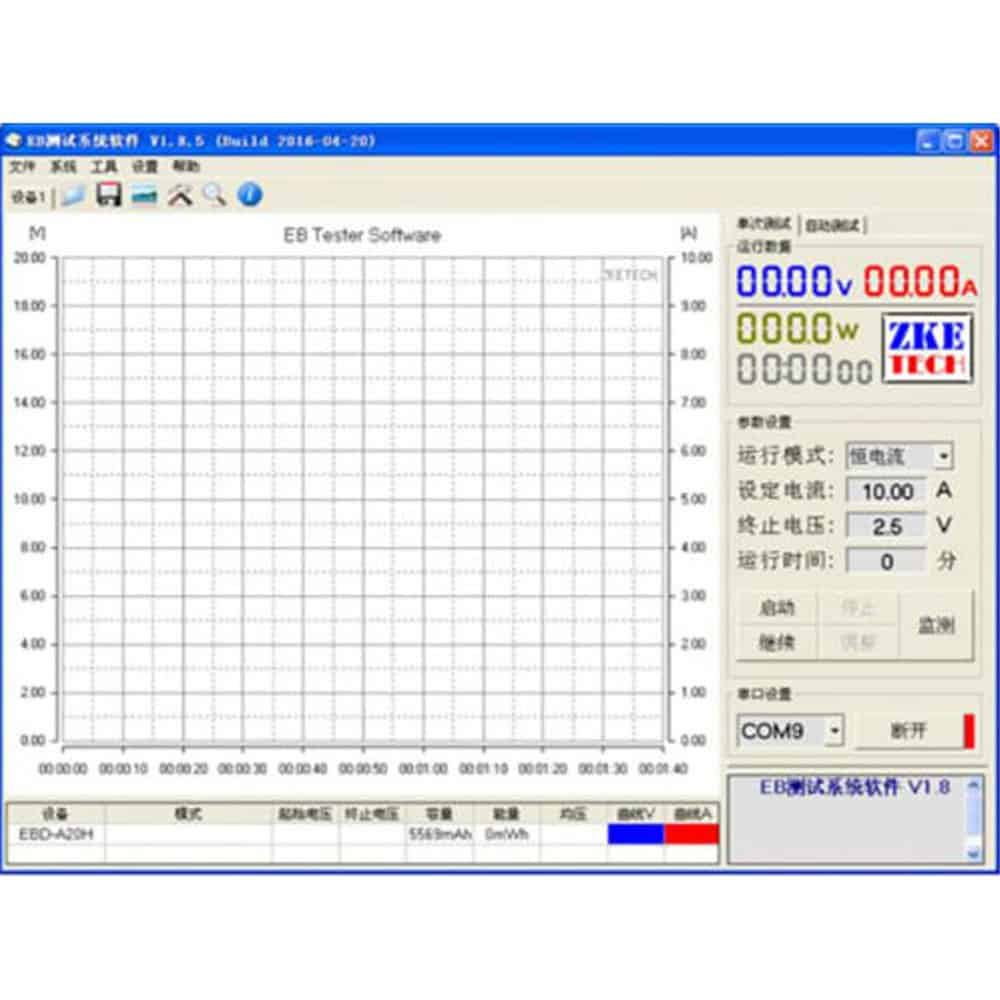Click the magnifying glass zoom icon
This screenshot has height=1000, width=1000.
pyautogui.click(x=214, y=195)
